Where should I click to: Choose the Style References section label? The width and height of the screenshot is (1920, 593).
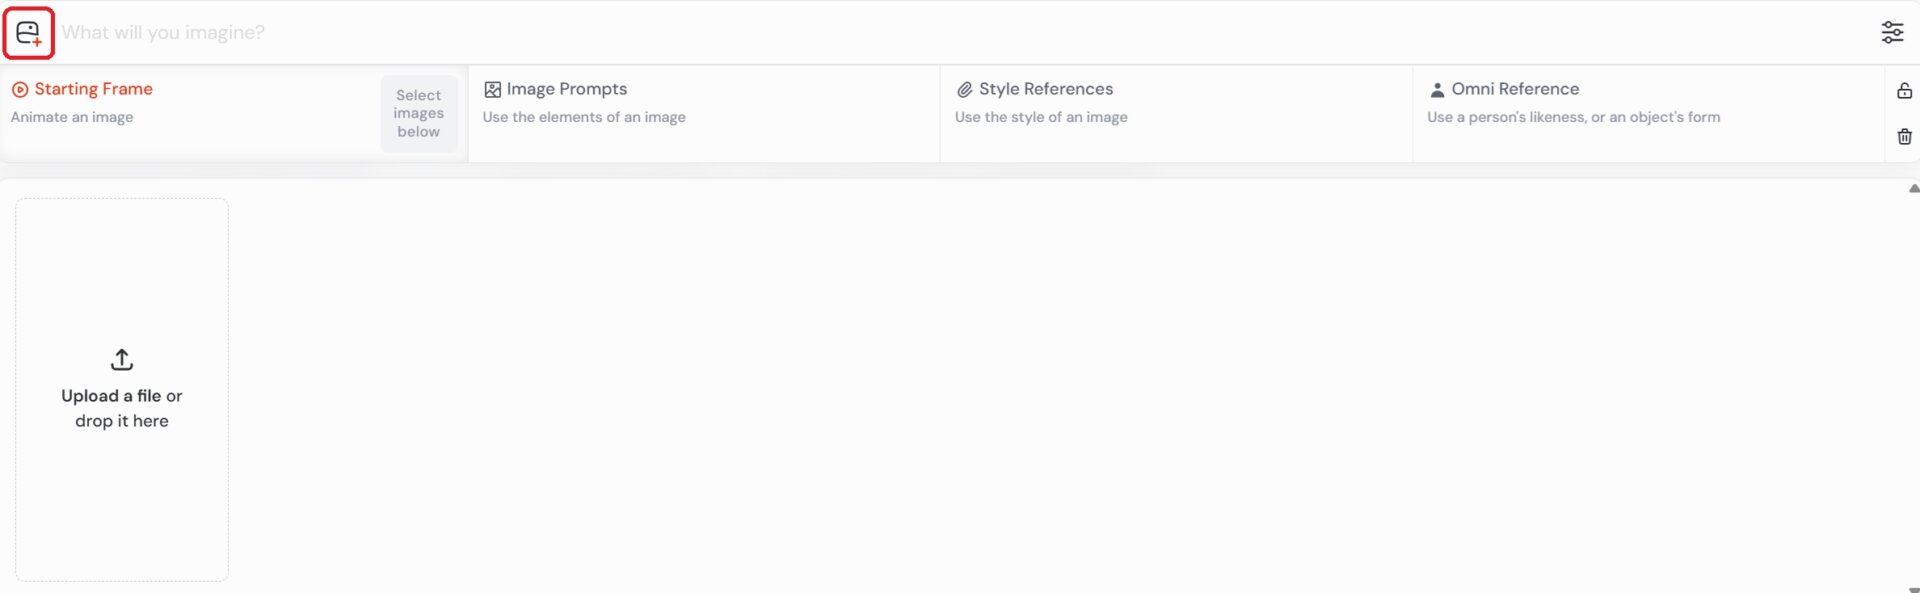click(x=1046, y=89)
